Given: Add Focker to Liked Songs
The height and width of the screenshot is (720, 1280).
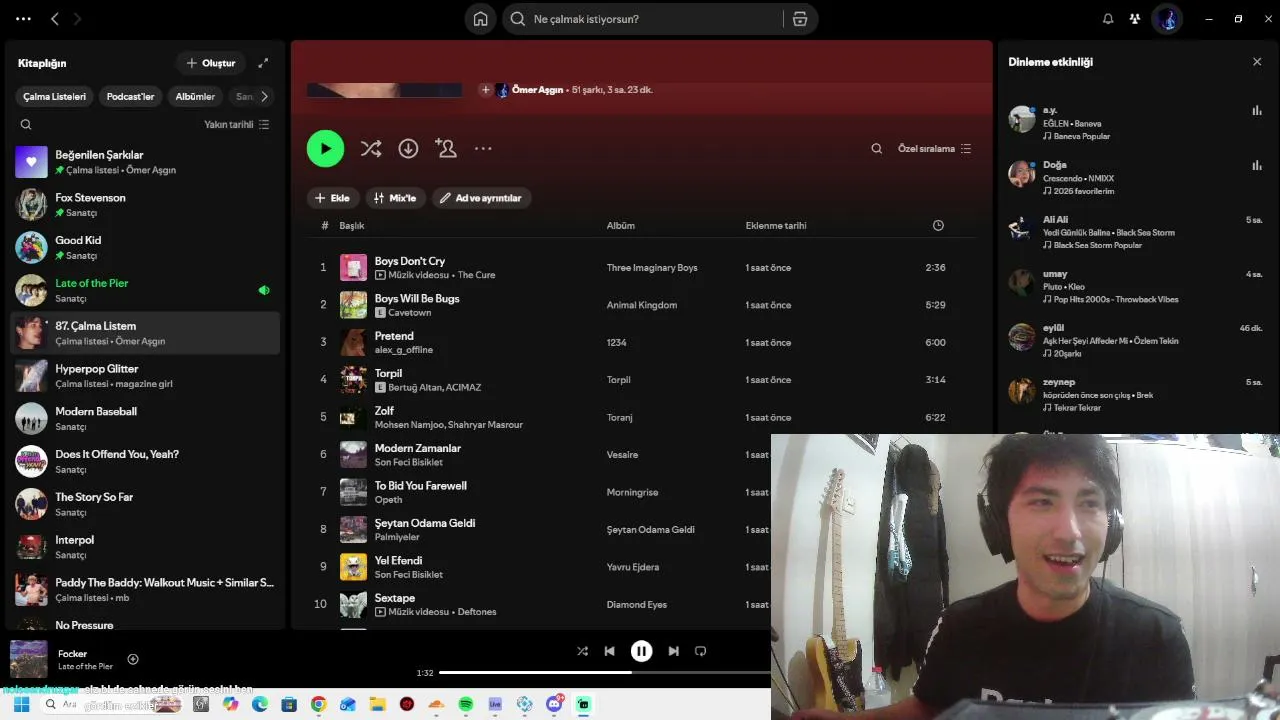Looking at the screenshot, I should (x=133, y=659).
